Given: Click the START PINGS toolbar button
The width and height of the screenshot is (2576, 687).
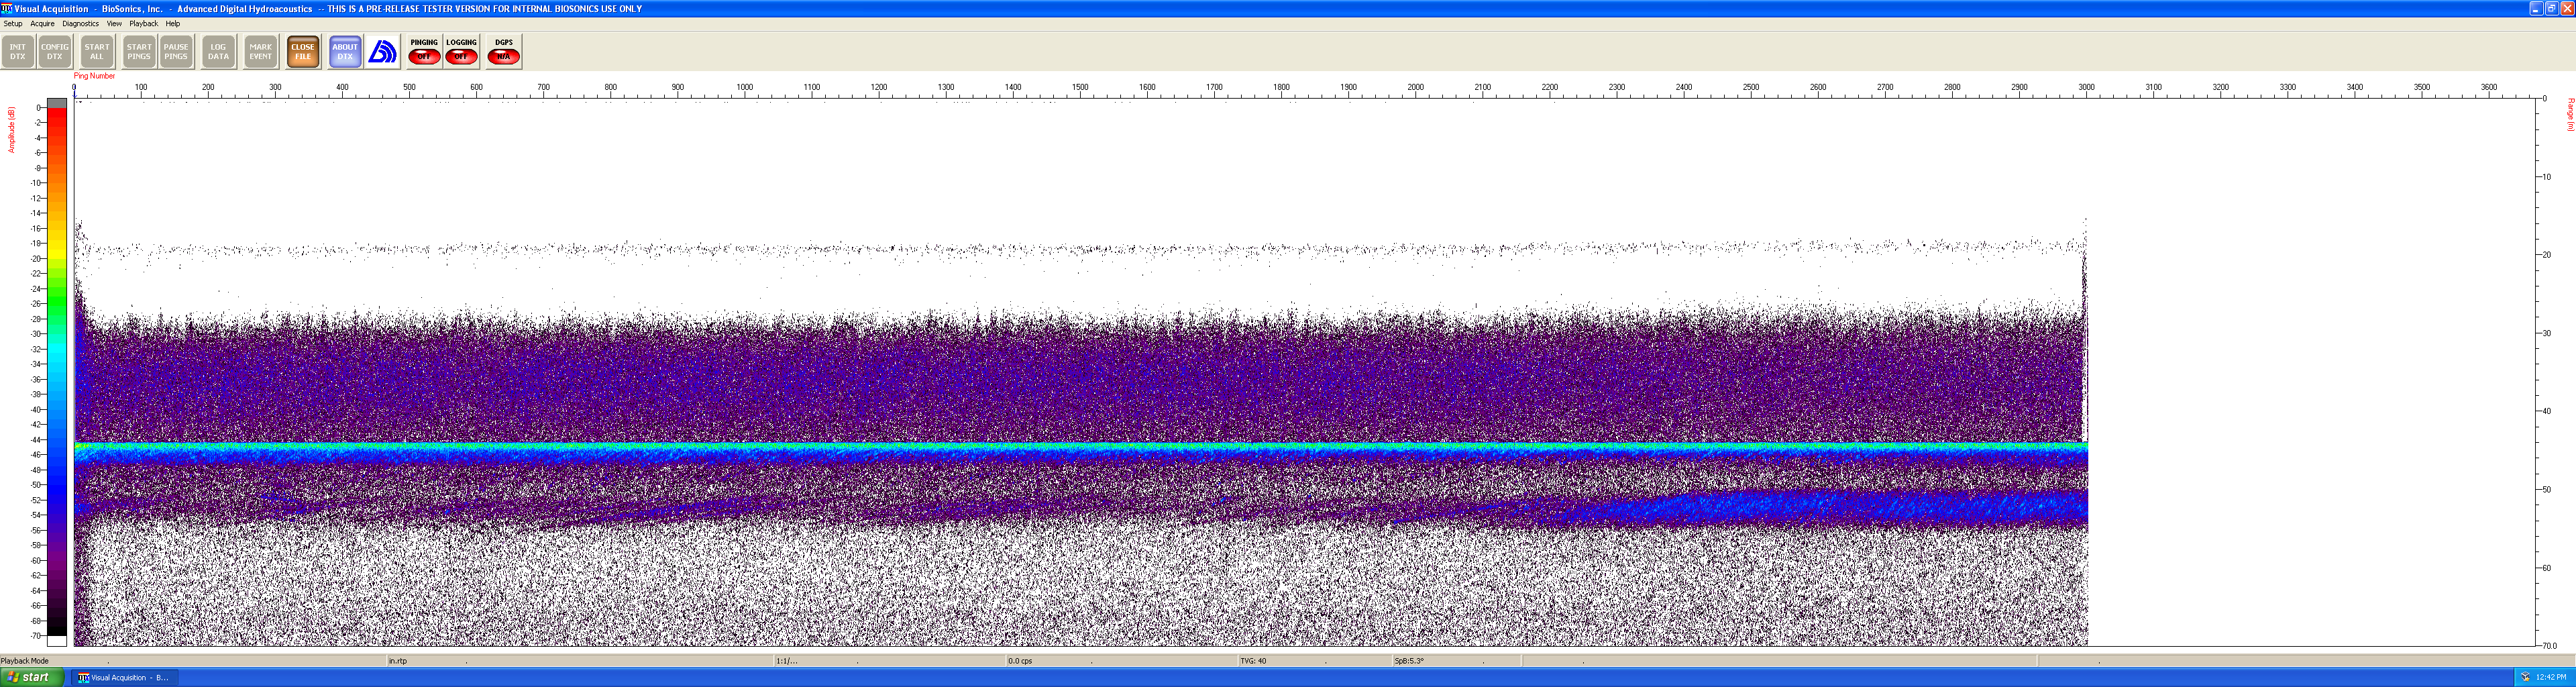Looking at the screenshot, I should coord(139,51).
